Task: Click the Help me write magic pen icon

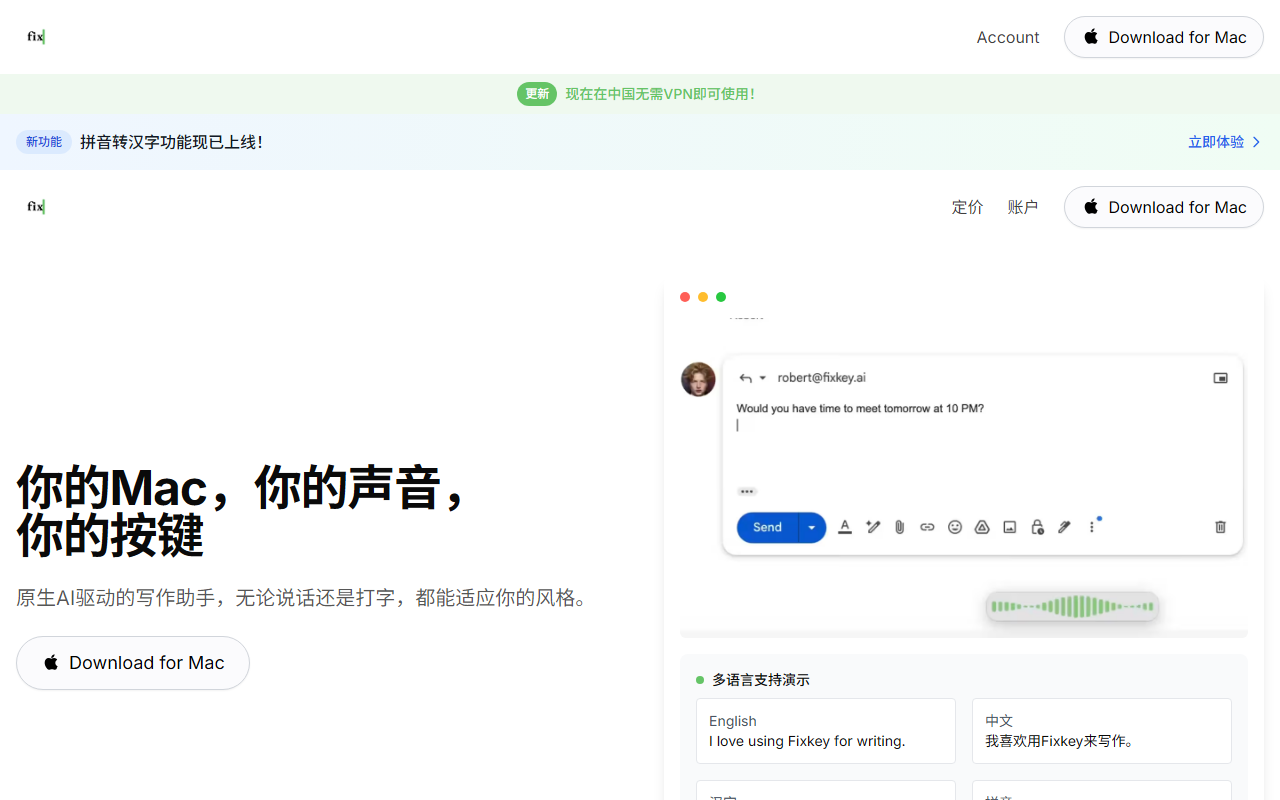Action: point(873,527)
